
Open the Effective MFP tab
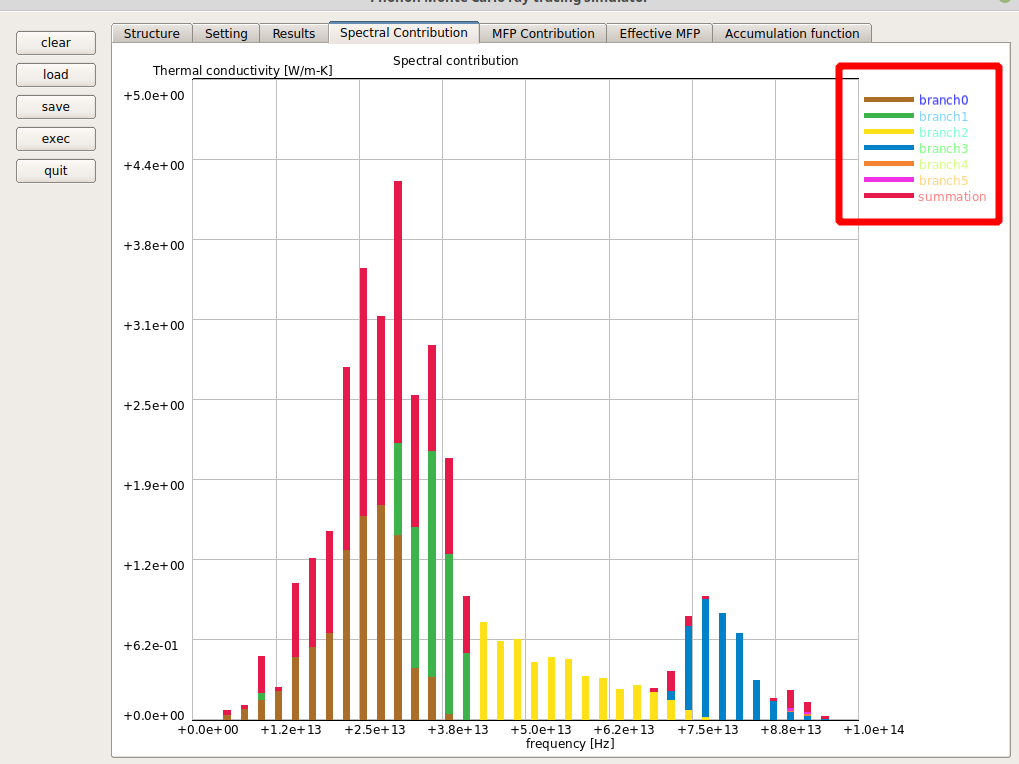tap(660, 33)
